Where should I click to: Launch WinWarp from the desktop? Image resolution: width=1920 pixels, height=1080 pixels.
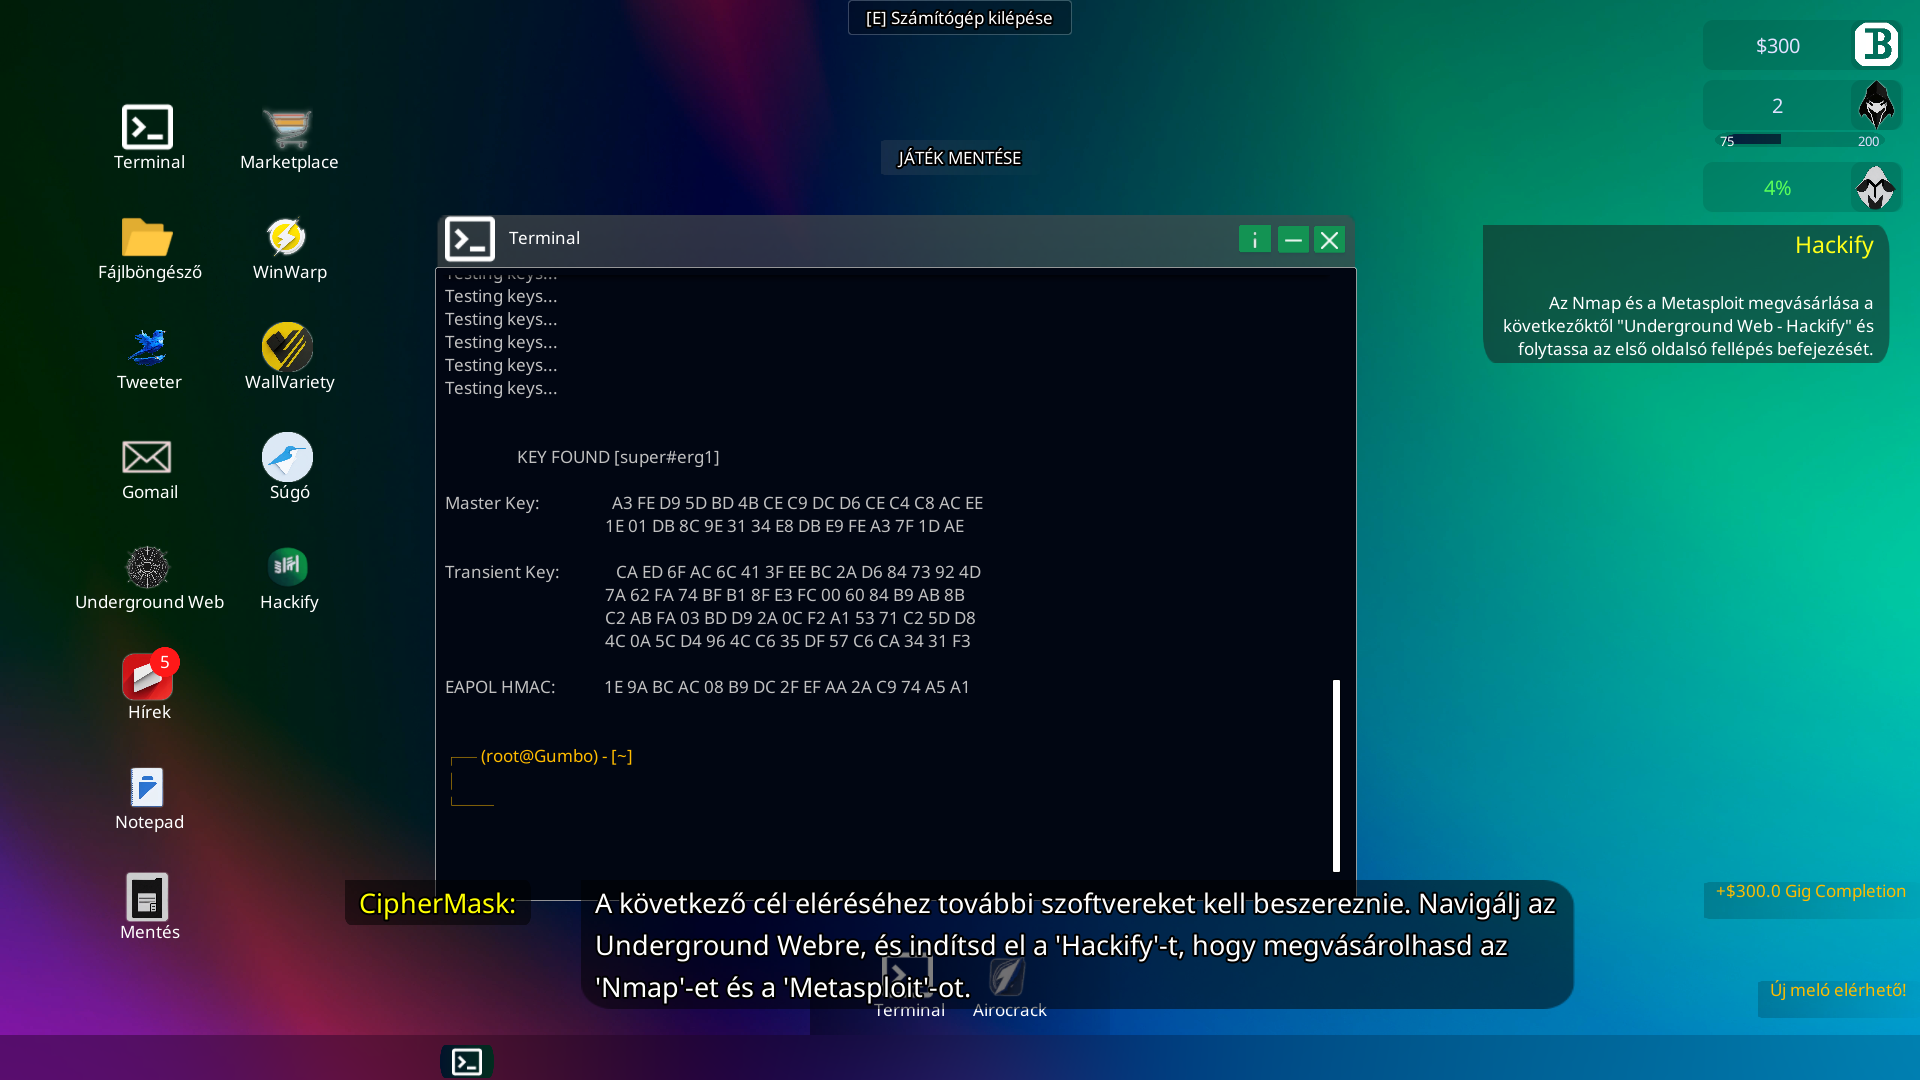[x=288, y=238]
